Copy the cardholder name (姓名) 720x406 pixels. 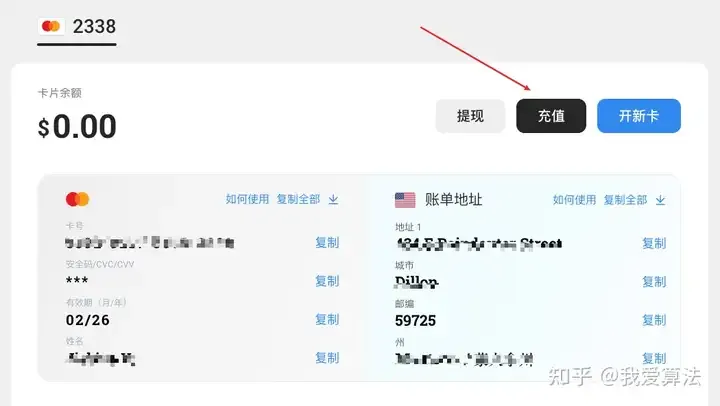(327, 357)
